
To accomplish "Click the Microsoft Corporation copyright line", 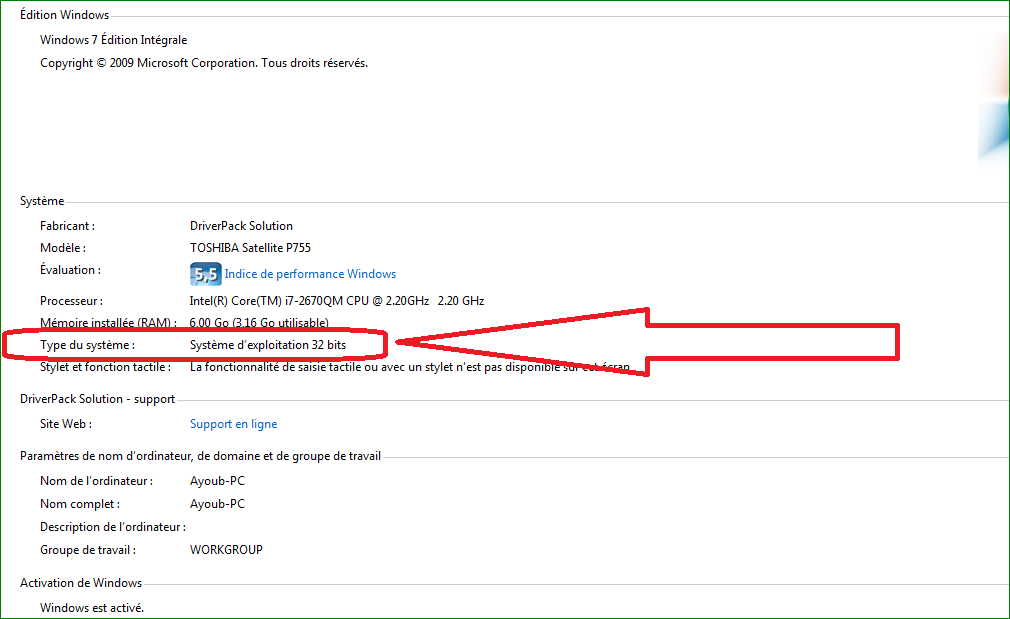I will [x=204, y=63].
